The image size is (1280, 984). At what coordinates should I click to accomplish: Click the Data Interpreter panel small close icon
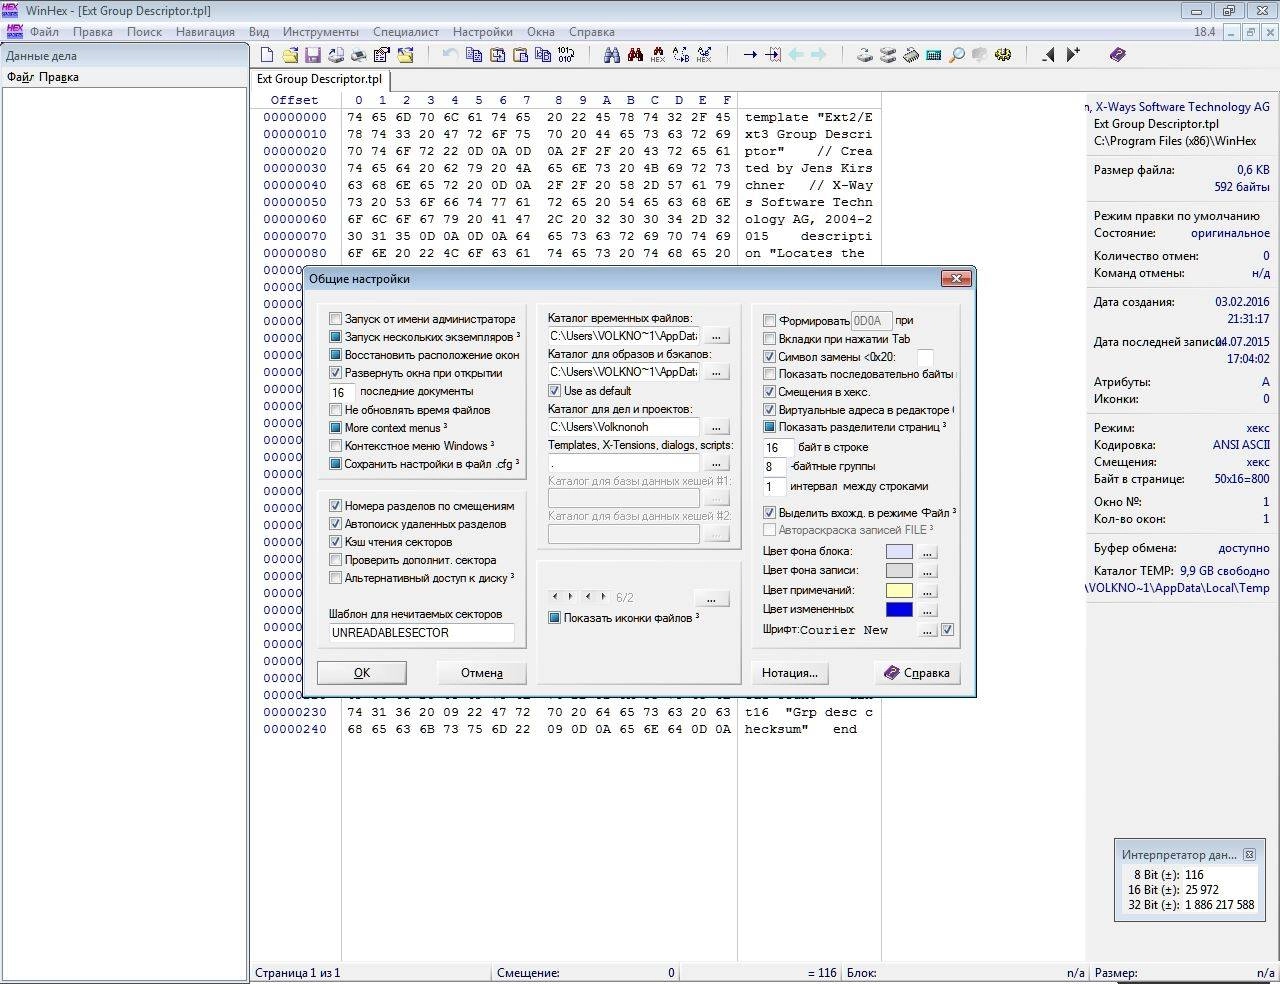point(1248,855)
